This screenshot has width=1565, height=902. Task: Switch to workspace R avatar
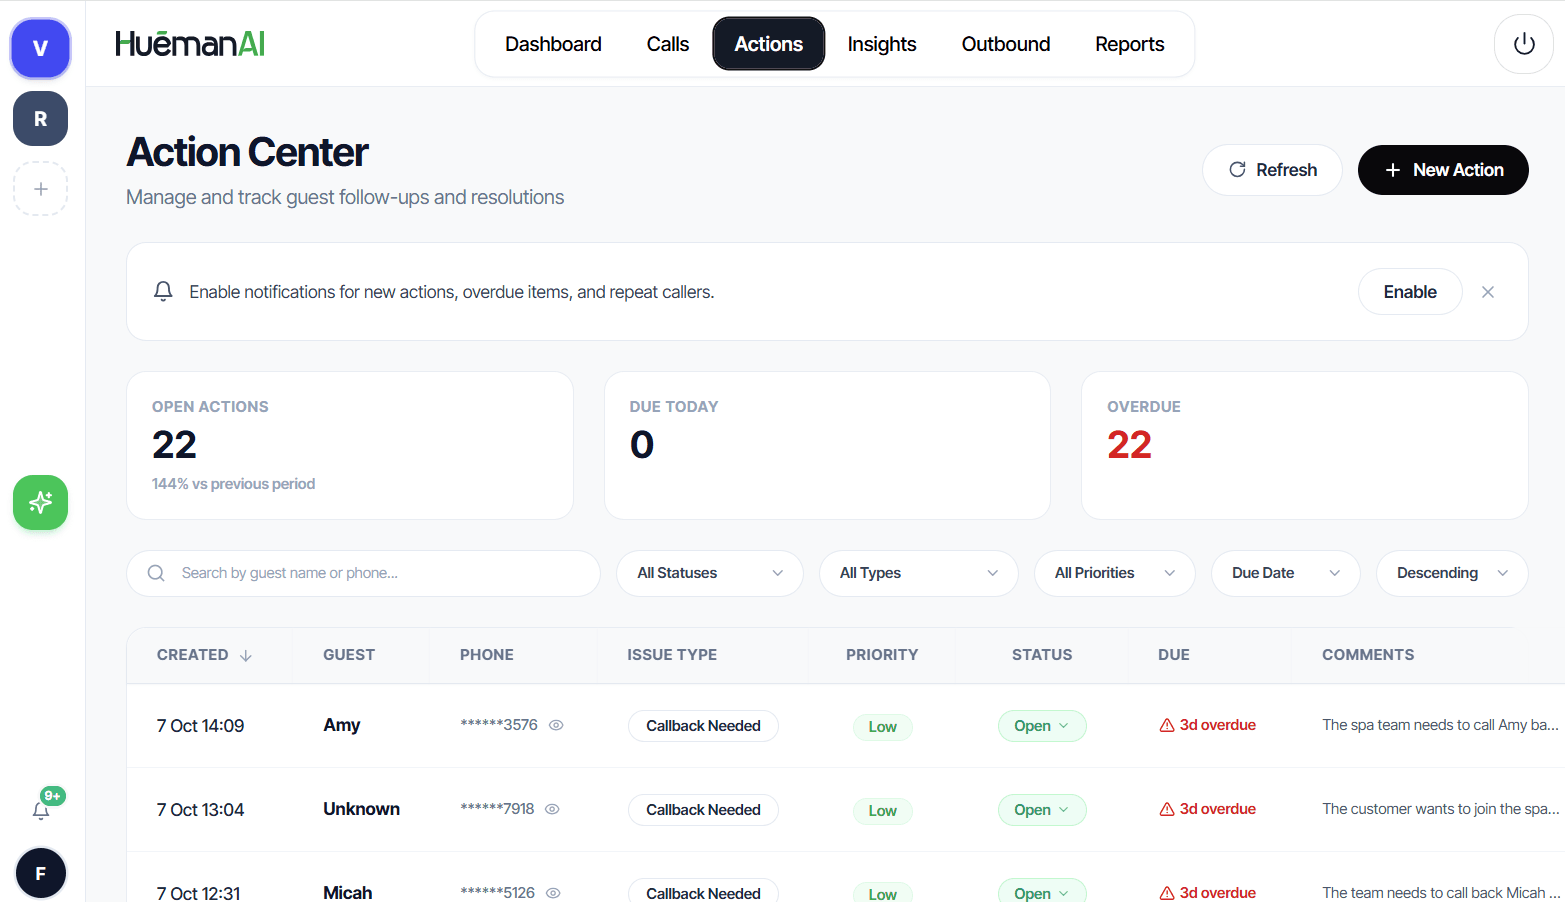(x=40, y=119)
